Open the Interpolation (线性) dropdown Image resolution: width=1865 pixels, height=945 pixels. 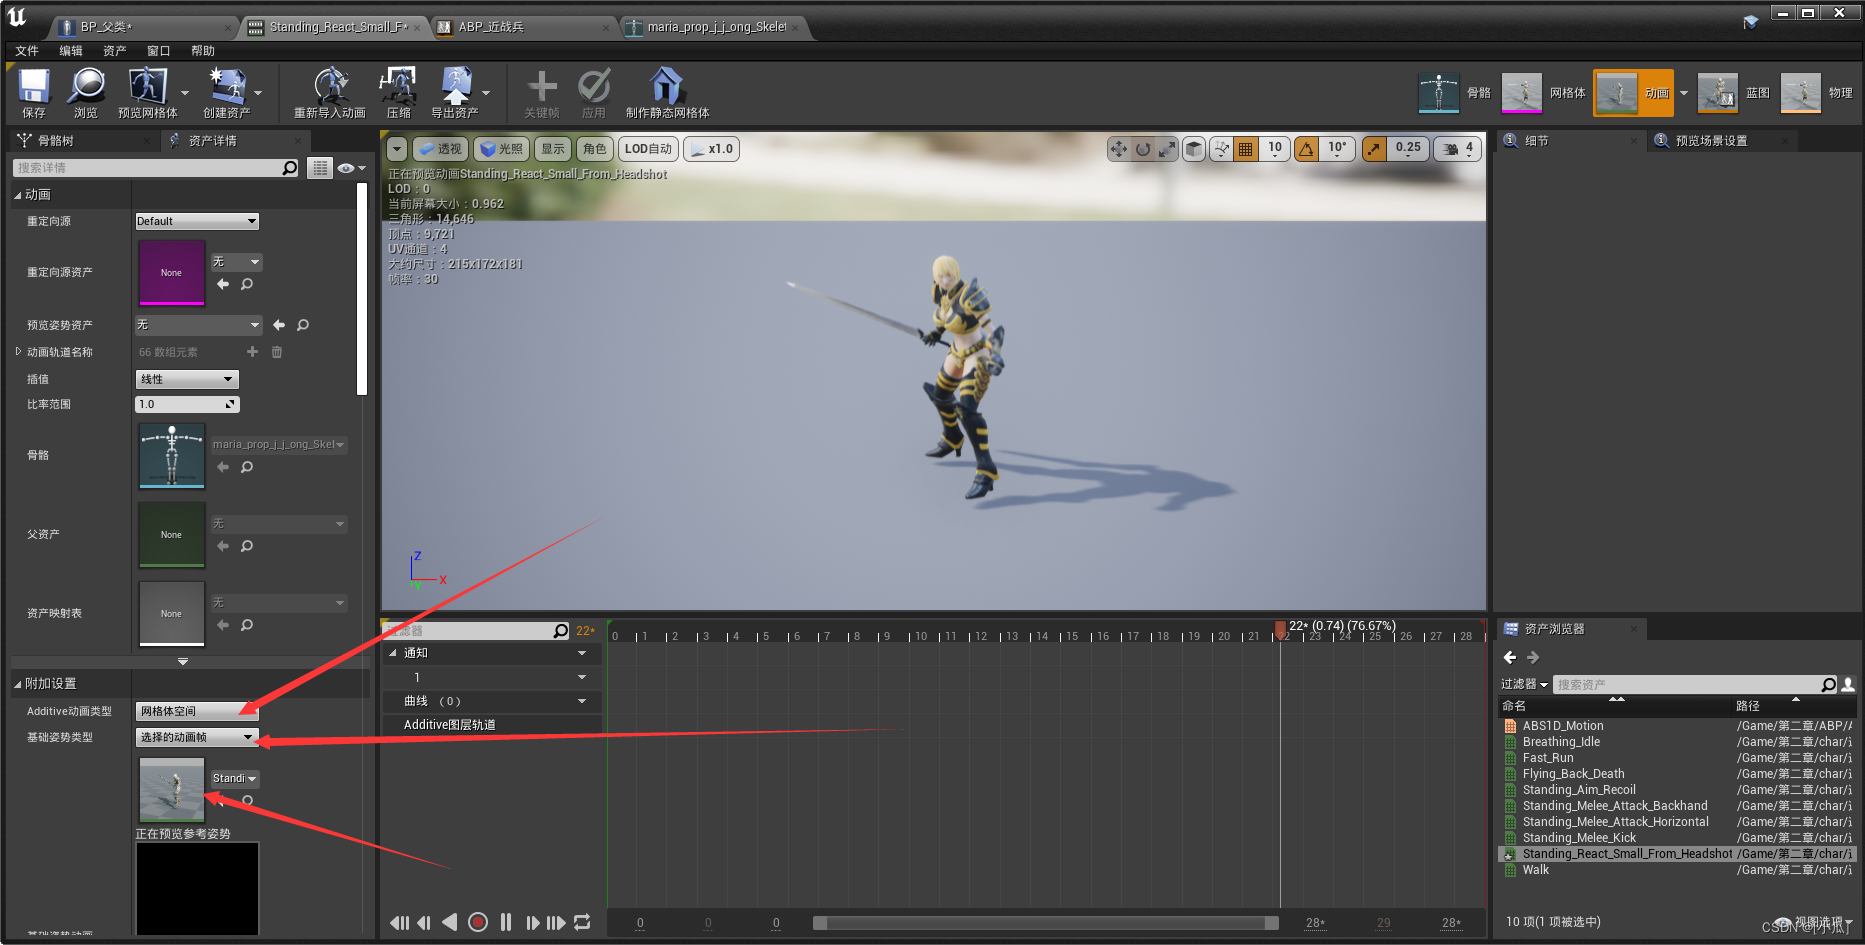tap(187, 379)
